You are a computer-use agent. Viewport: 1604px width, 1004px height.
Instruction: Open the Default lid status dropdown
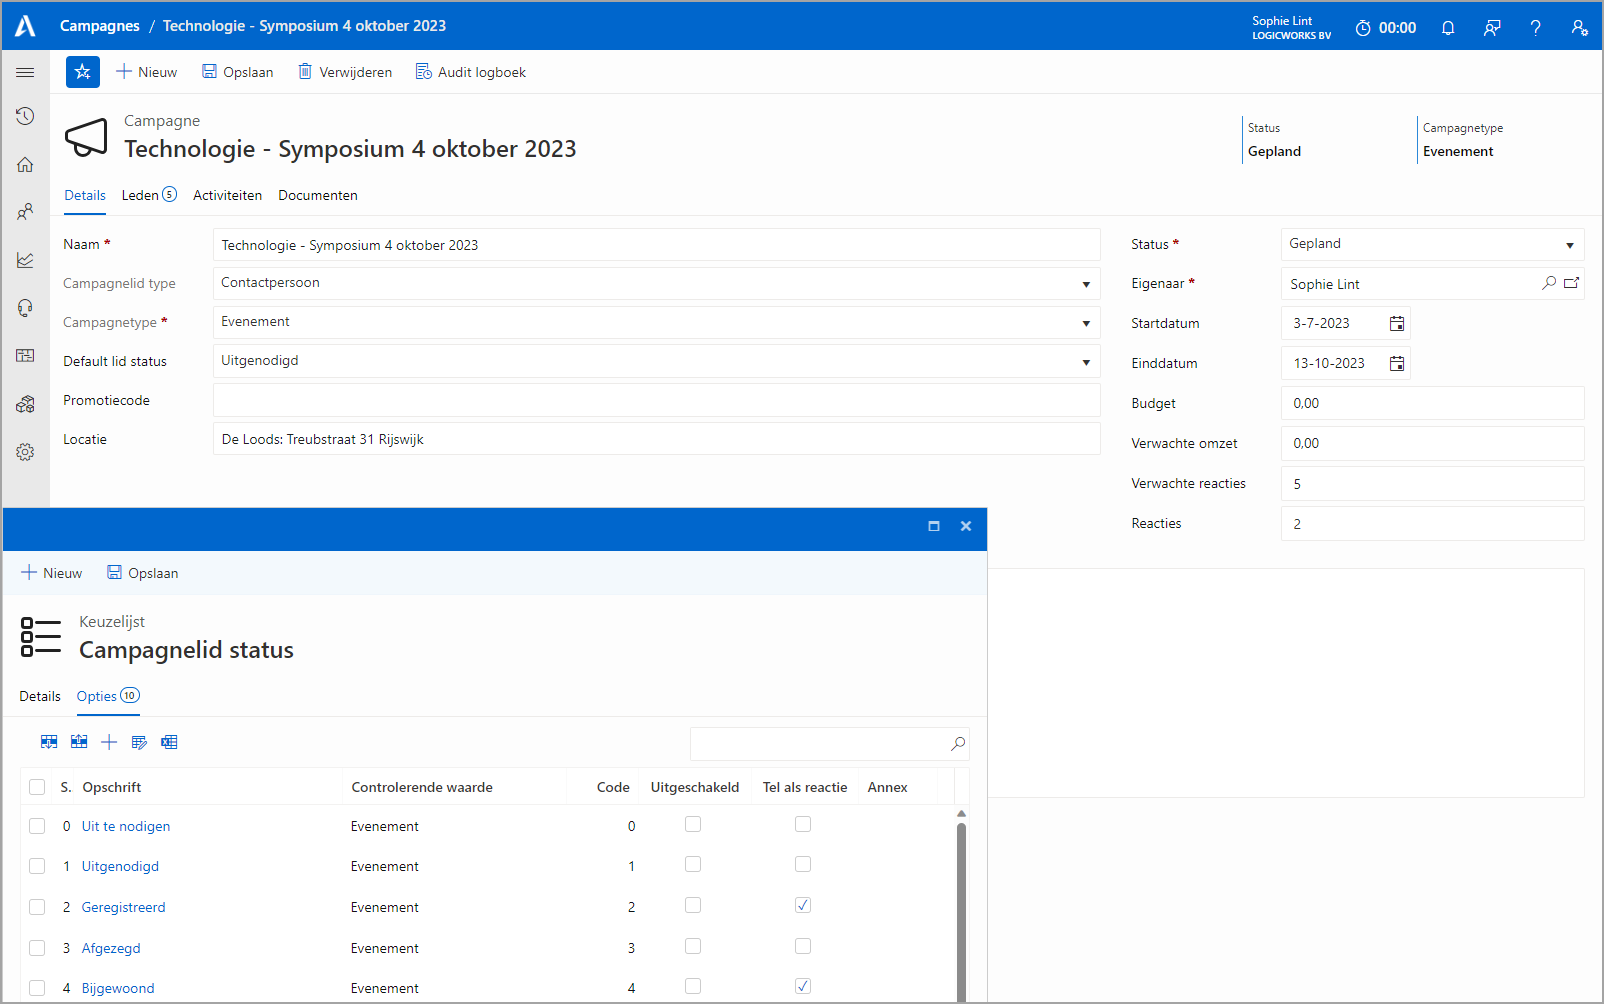pos(1086,362)
